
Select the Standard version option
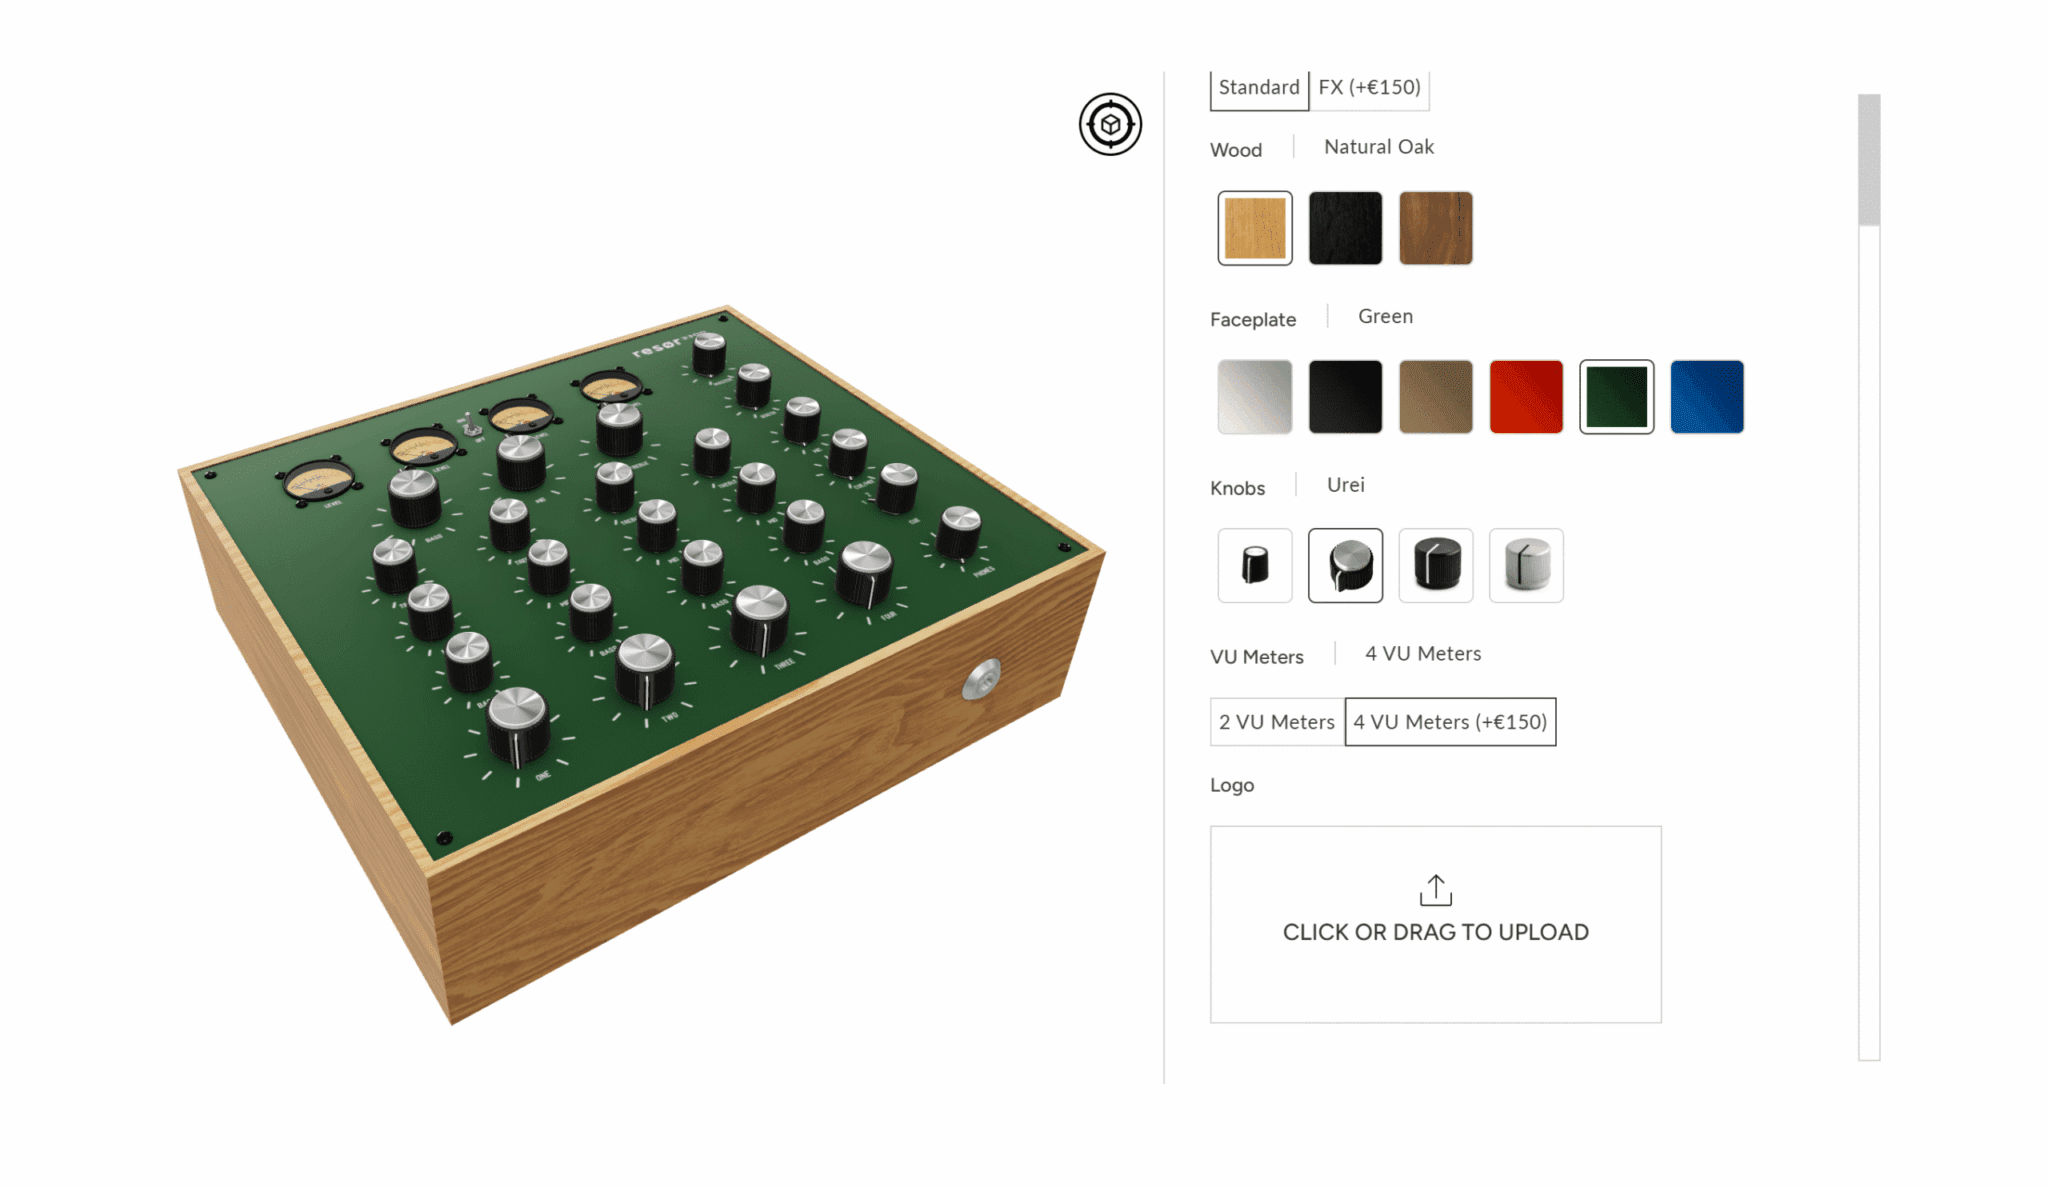[1259, 88]
